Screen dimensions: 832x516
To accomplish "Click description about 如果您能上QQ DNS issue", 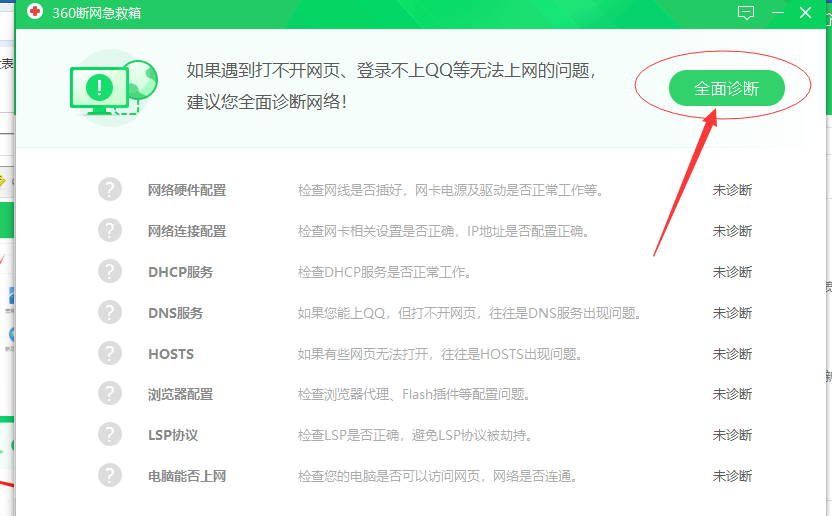I will [x=470, y=313].
